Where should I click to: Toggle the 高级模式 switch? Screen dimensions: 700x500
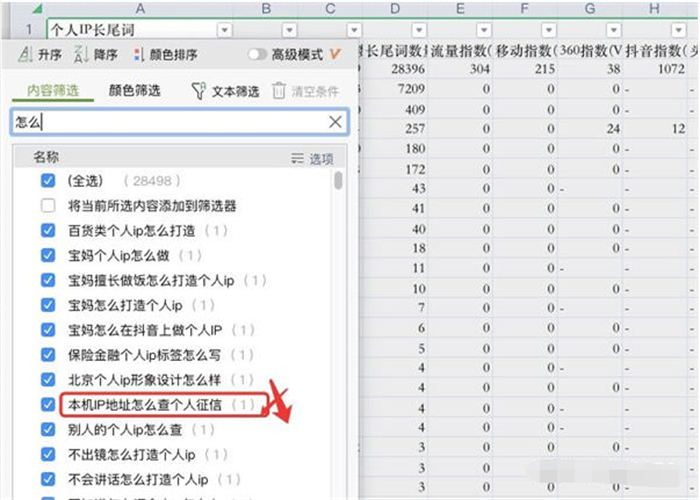click(258, 54)
